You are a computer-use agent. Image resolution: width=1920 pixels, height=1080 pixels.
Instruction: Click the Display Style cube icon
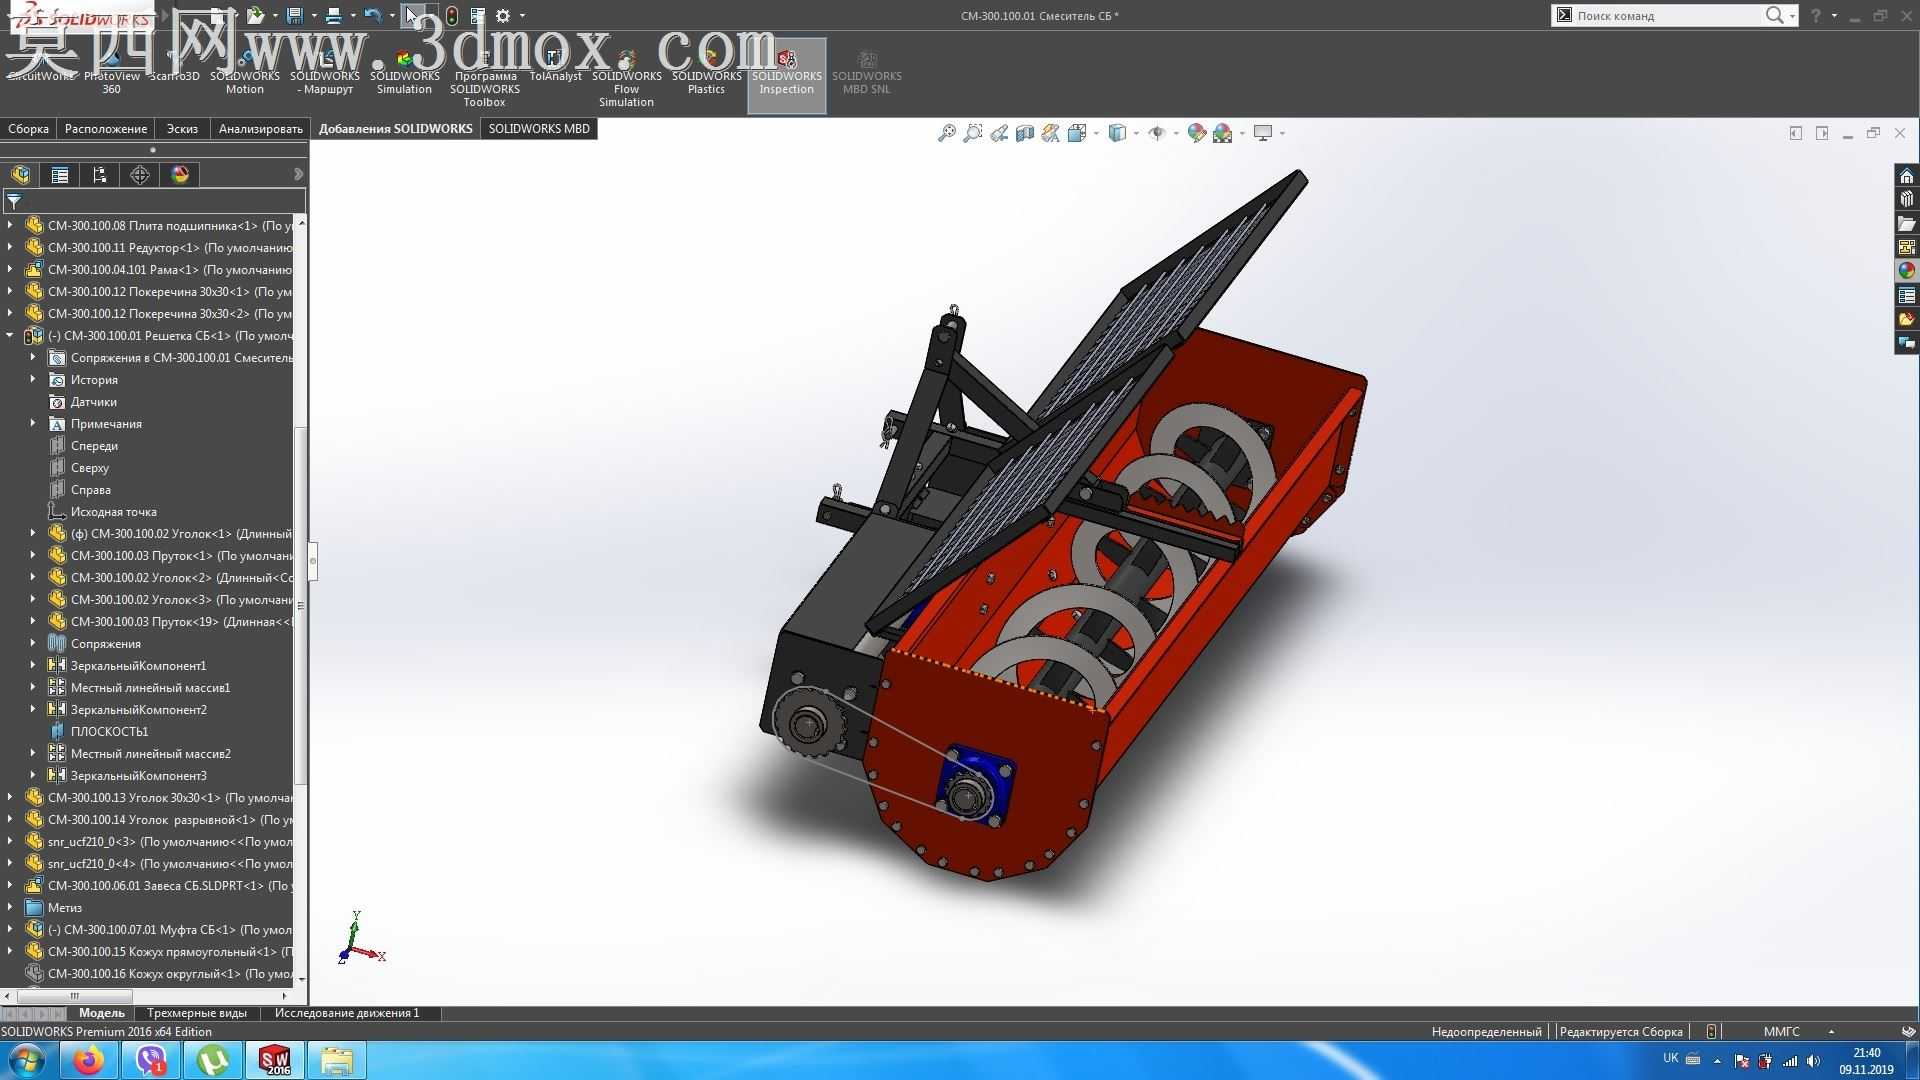[x=1118, y=133]
